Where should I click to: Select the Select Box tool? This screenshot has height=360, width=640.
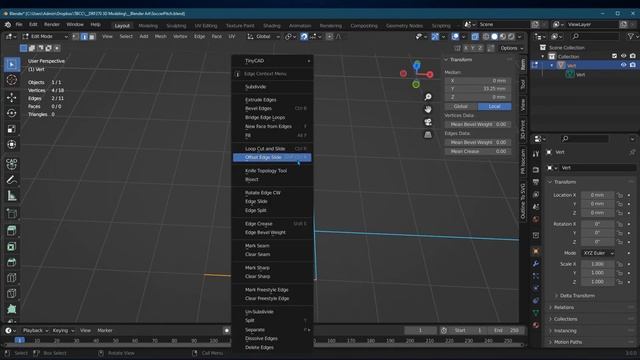click(x=12, y=64)
